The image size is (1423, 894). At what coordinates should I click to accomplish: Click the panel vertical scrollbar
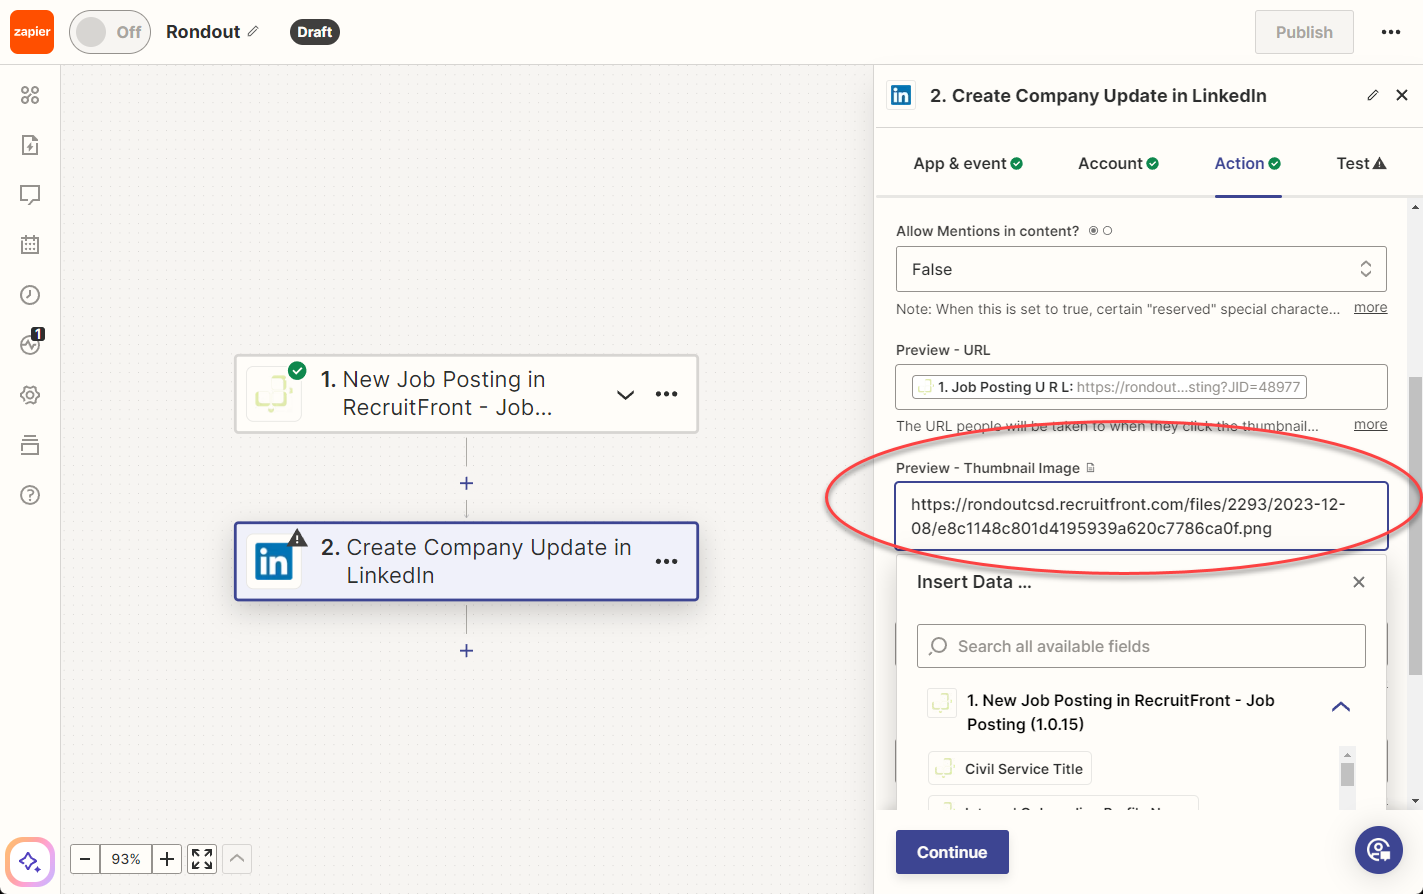[x=1414, y=525]
